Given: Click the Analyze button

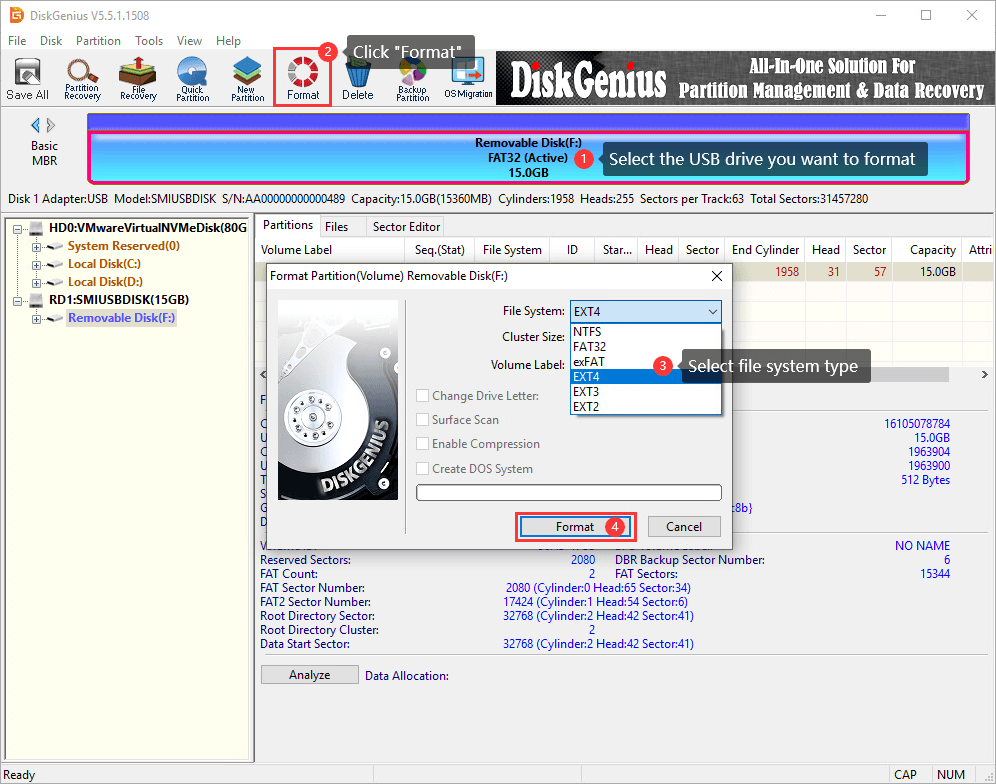Looking at the screenshot, I should 309,675.
